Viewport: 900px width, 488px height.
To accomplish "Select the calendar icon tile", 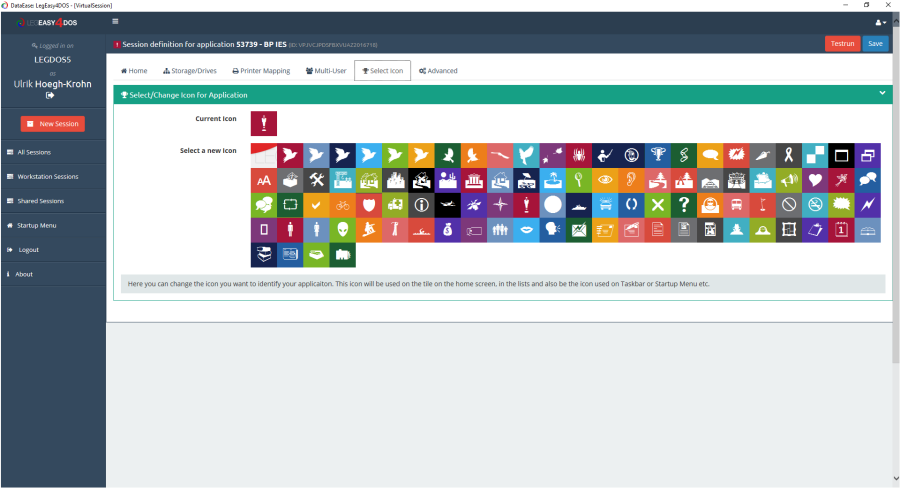I will pyautogui.click(x=841, y=230).
